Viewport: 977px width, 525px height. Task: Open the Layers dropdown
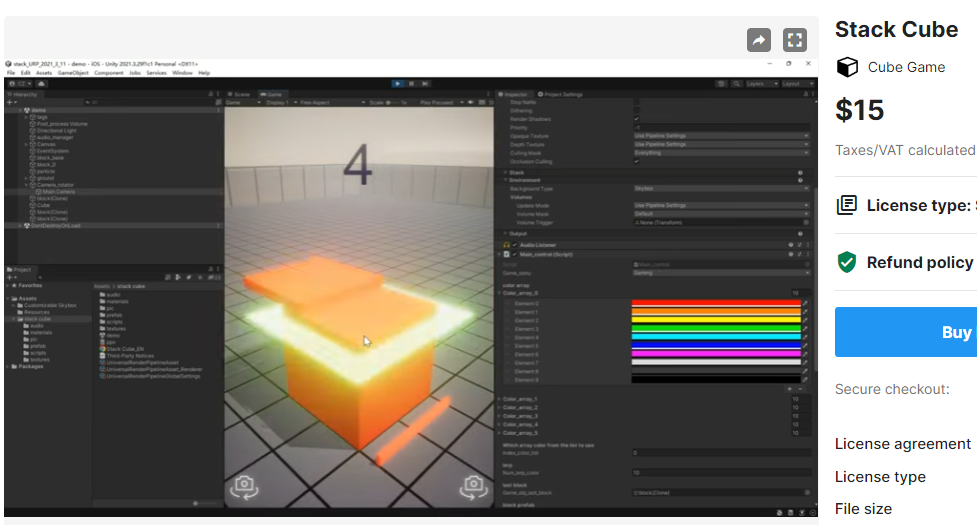[760, 84]
